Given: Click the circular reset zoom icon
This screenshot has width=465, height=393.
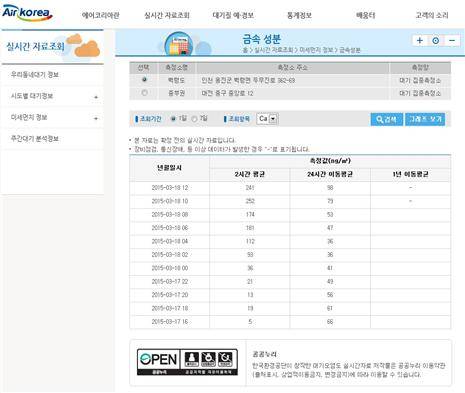Looking at the screenshot, I should [436, 41].
